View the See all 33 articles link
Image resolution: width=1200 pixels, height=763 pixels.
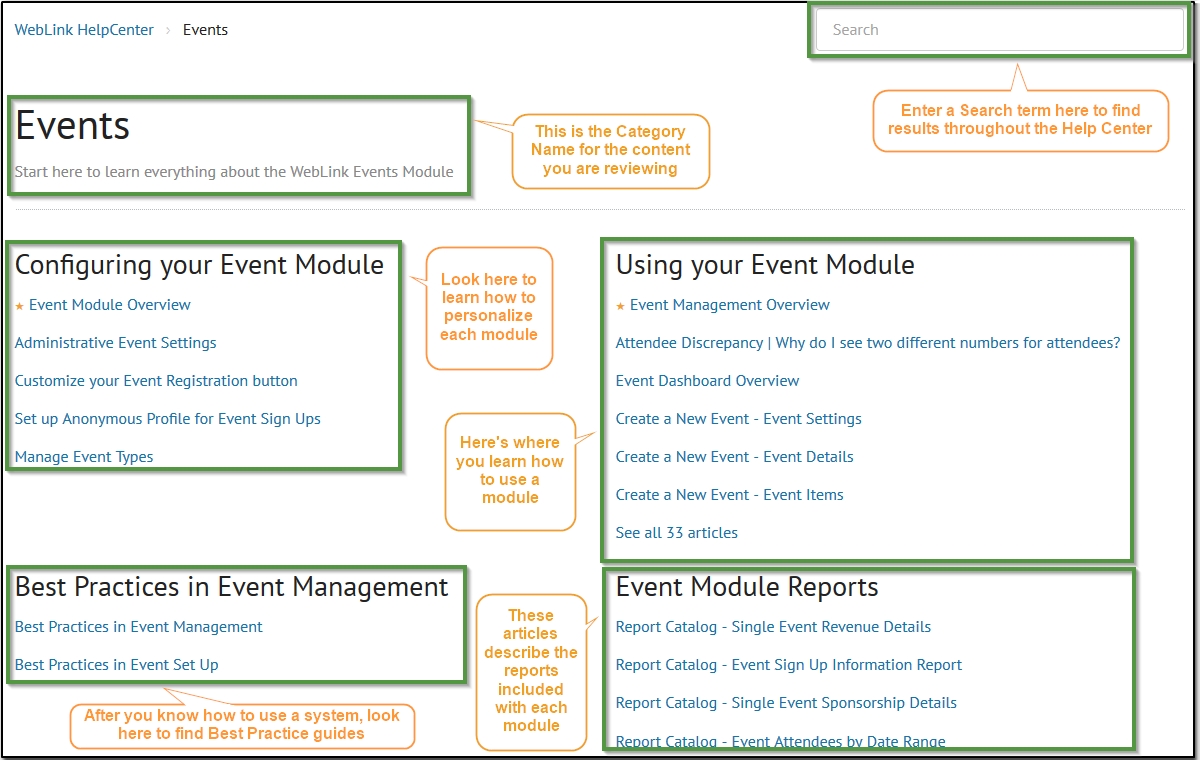(x=677, y=533)
